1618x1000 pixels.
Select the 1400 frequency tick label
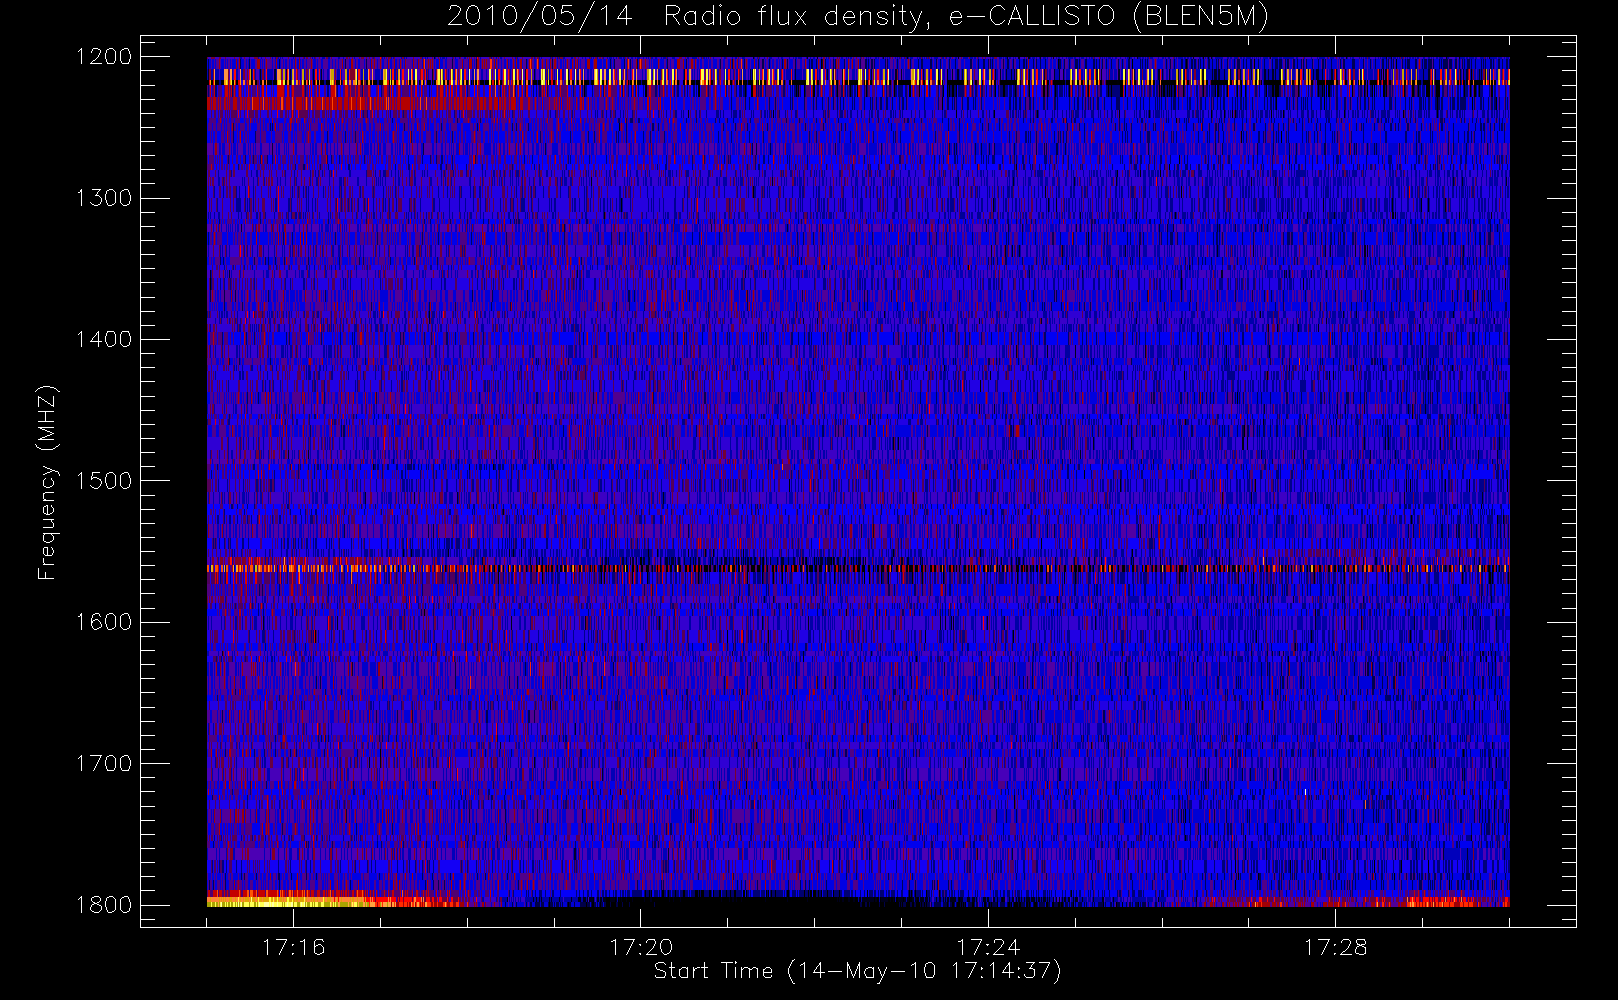coord(104,340)
